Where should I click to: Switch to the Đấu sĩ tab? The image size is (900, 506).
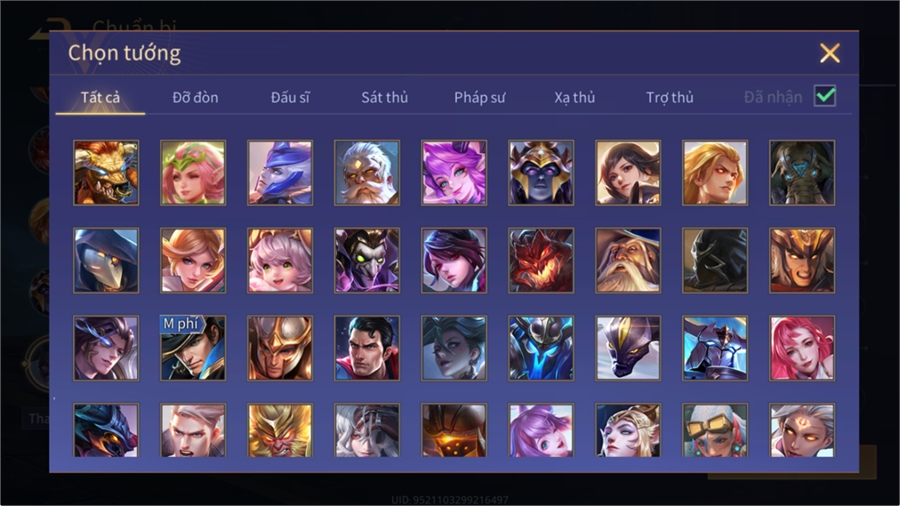point(290,98)
